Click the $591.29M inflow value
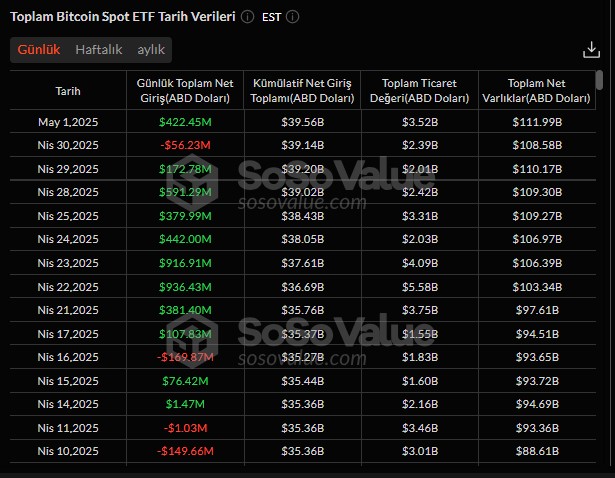This screenshot has width=615, height=478. click(185, 192)
